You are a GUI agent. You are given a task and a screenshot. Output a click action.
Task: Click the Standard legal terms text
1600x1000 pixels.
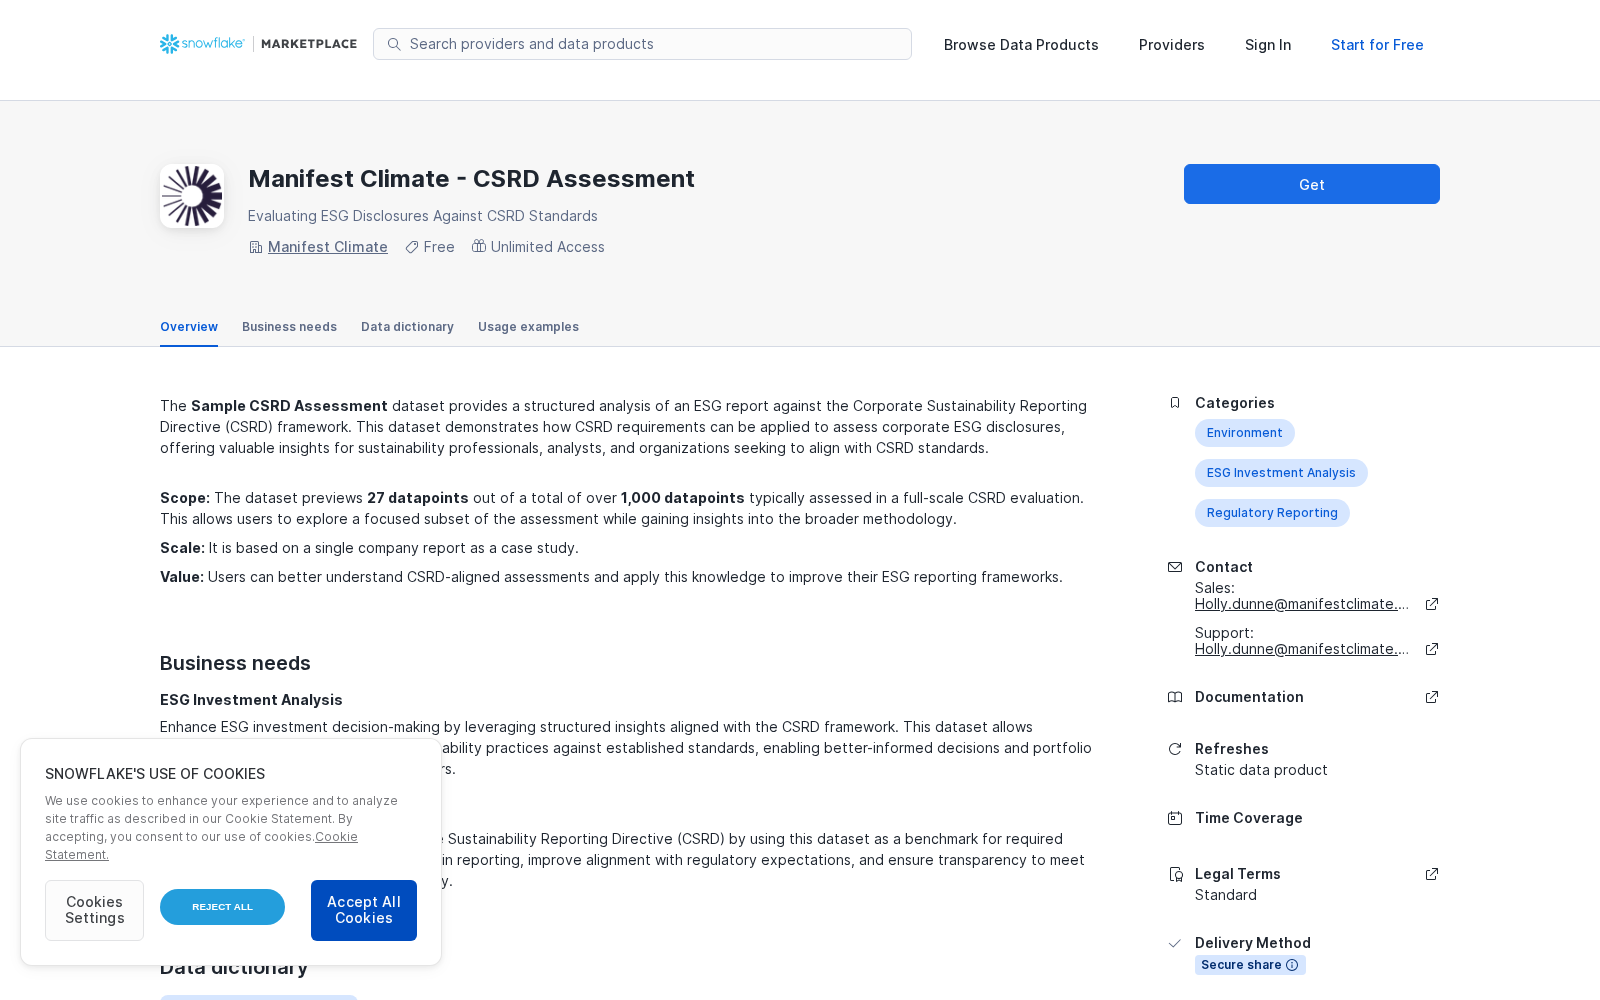[1226, 895]
